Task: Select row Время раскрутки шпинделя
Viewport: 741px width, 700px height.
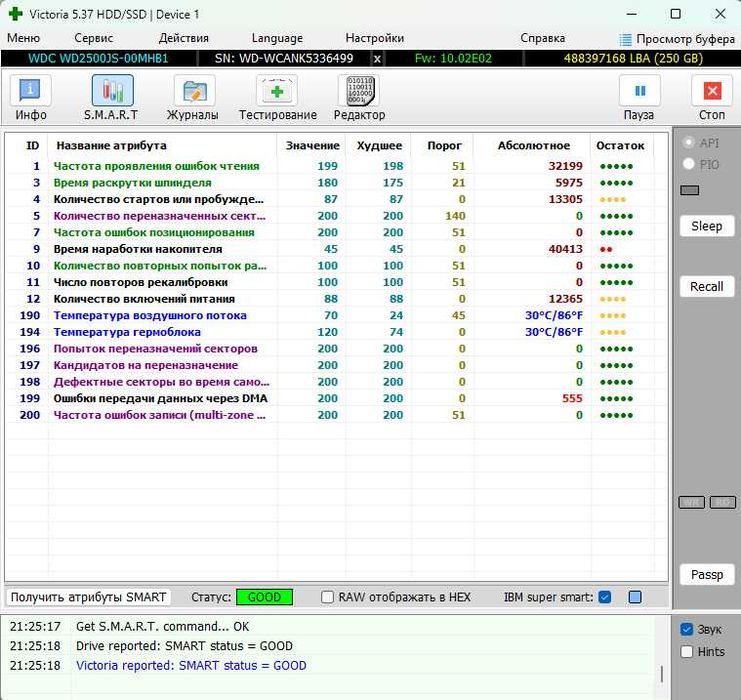Action: tap(336, 182)
